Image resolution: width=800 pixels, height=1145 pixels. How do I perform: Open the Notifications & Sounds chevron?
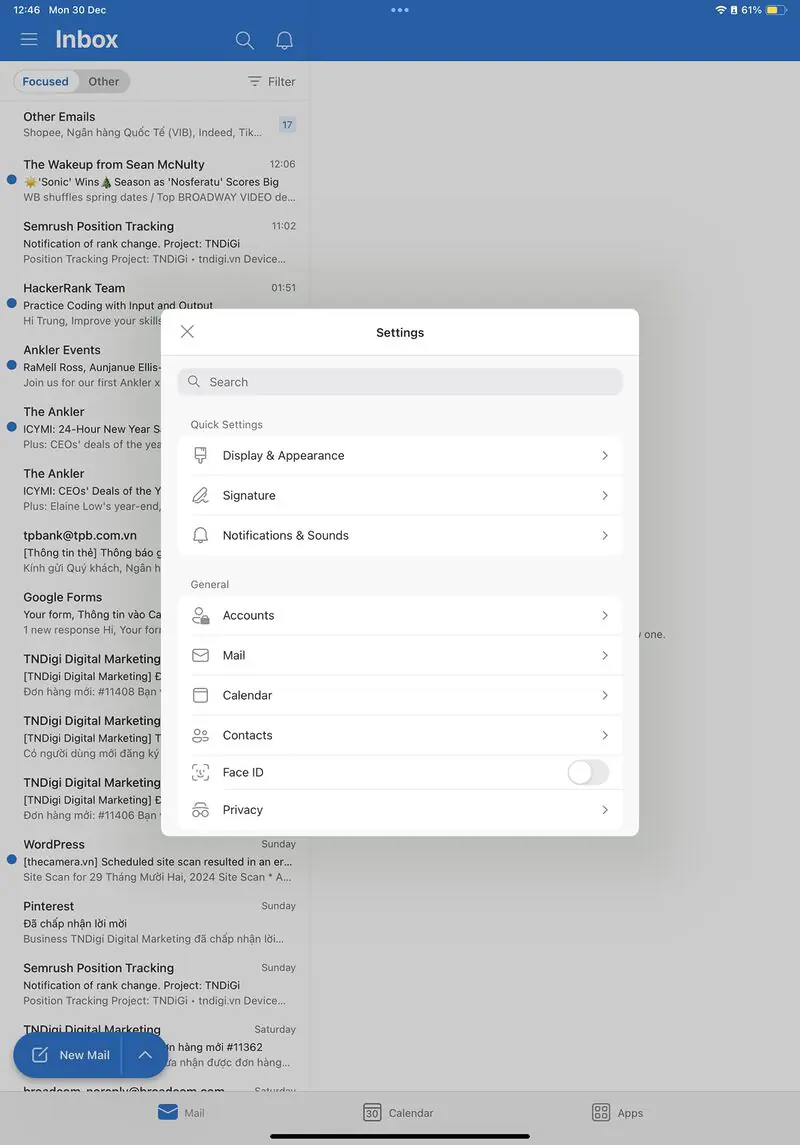click(x=605, y=535)
